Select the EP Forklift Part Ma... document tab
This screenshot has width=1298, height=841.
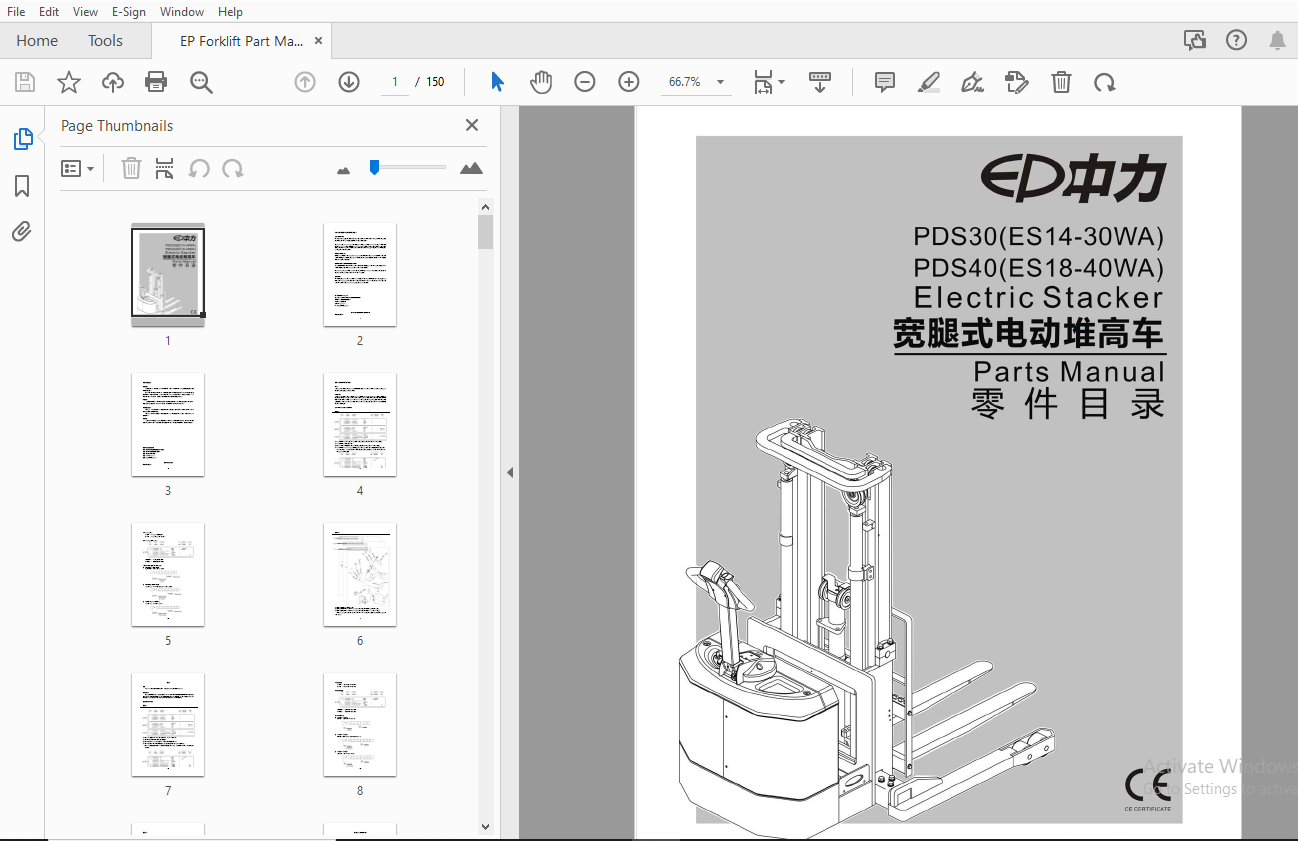click(241, 41)
